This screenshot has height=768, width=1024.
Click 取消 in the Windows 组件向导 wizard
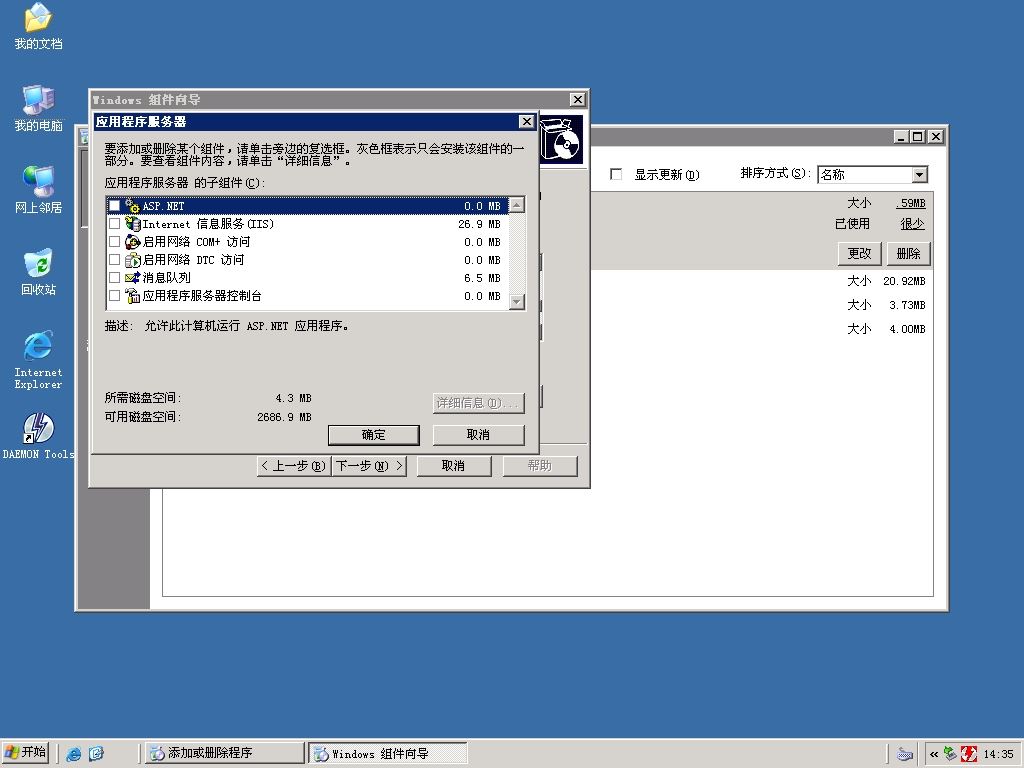point(453,466)
